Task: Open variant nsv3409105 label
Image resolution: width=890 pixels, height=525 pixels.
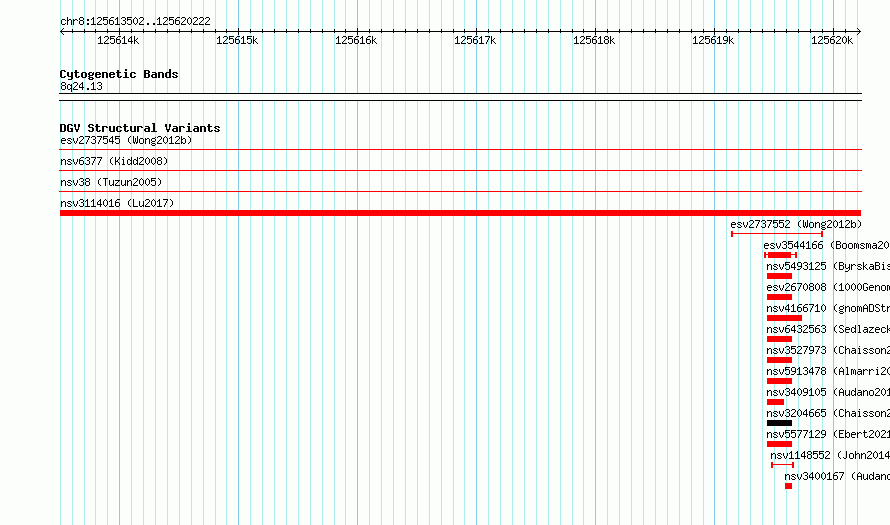Action: coord(828,392)
